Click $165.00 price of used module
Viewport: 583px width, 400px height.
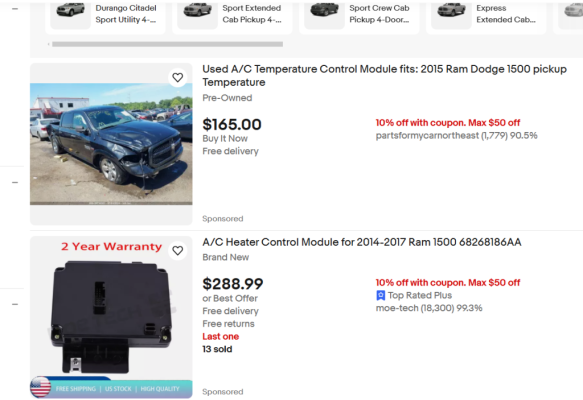pyautogui.click(x=232, y=125)
